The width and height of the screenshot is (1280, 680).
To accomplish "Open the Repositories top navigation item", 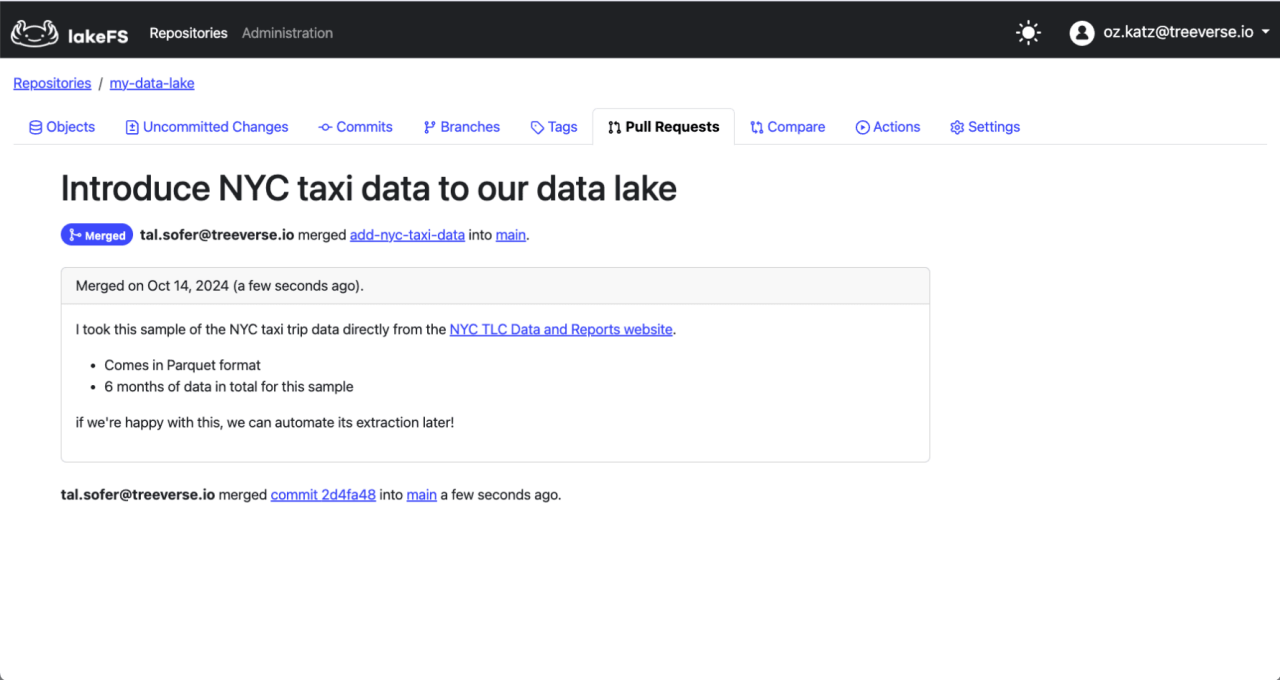I will (x=188, y=33).
